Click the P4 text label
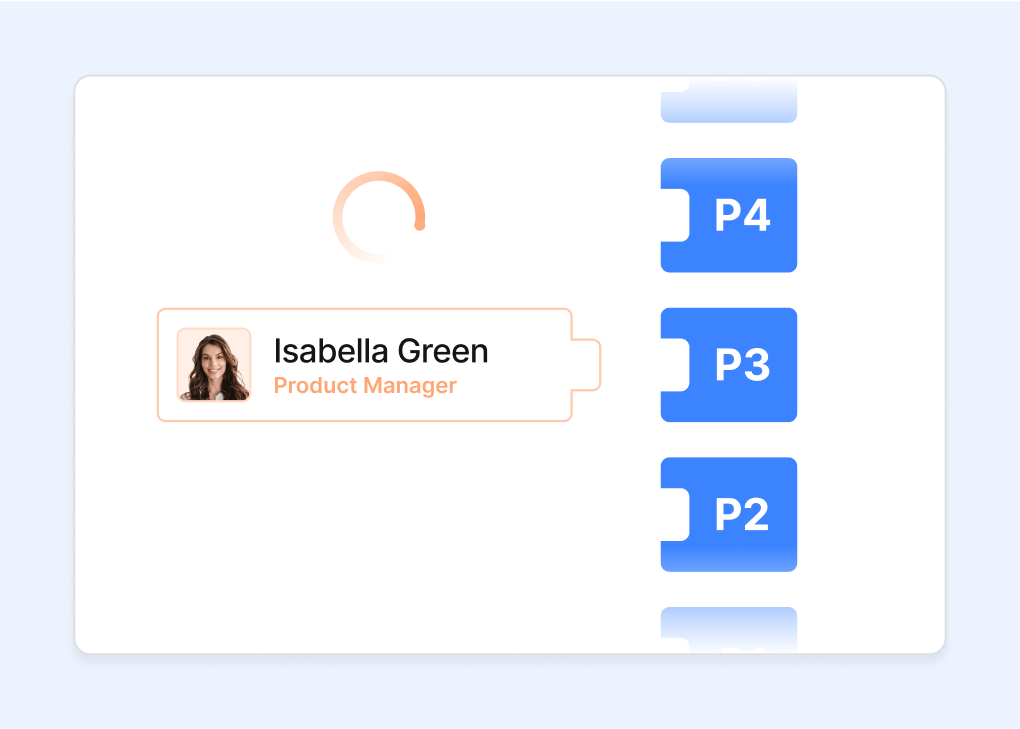Screen dimensions: 1020x729 click(x=742, y=215)
